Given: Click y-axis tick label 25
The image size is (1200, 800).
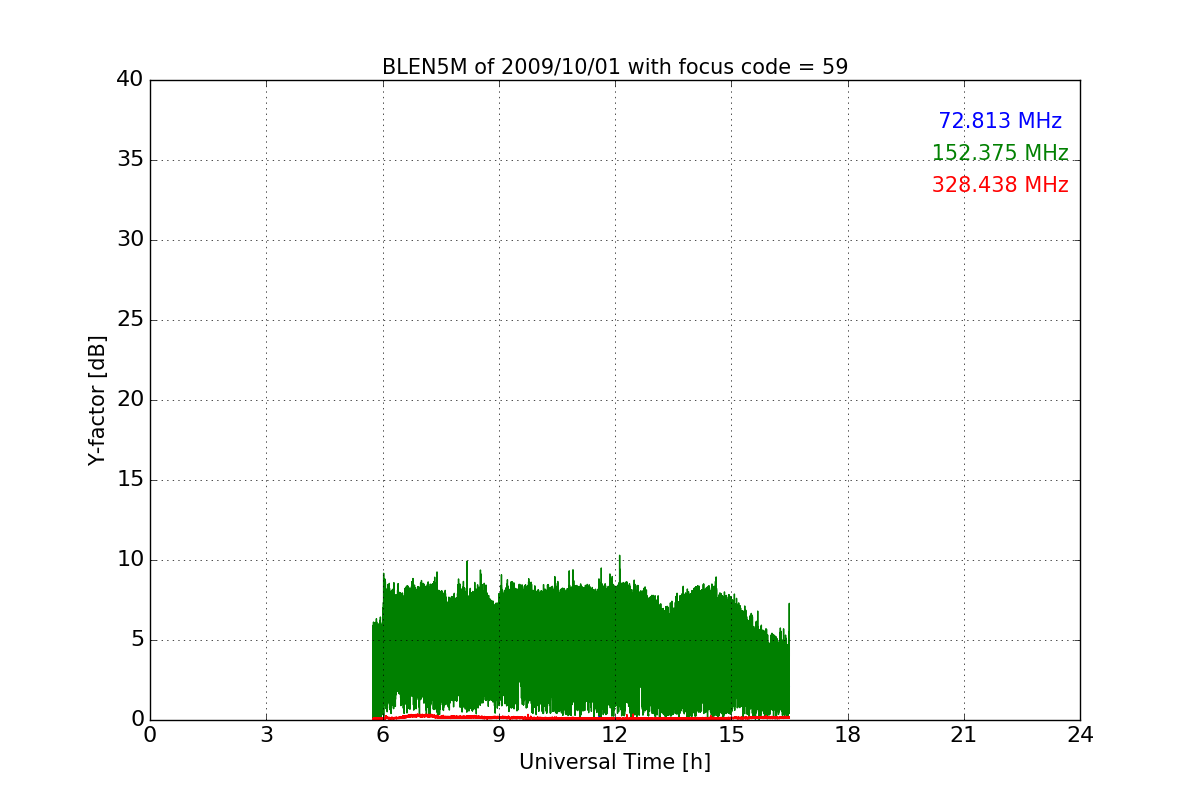Looking at the screenshot, I should tap(130, 320).
